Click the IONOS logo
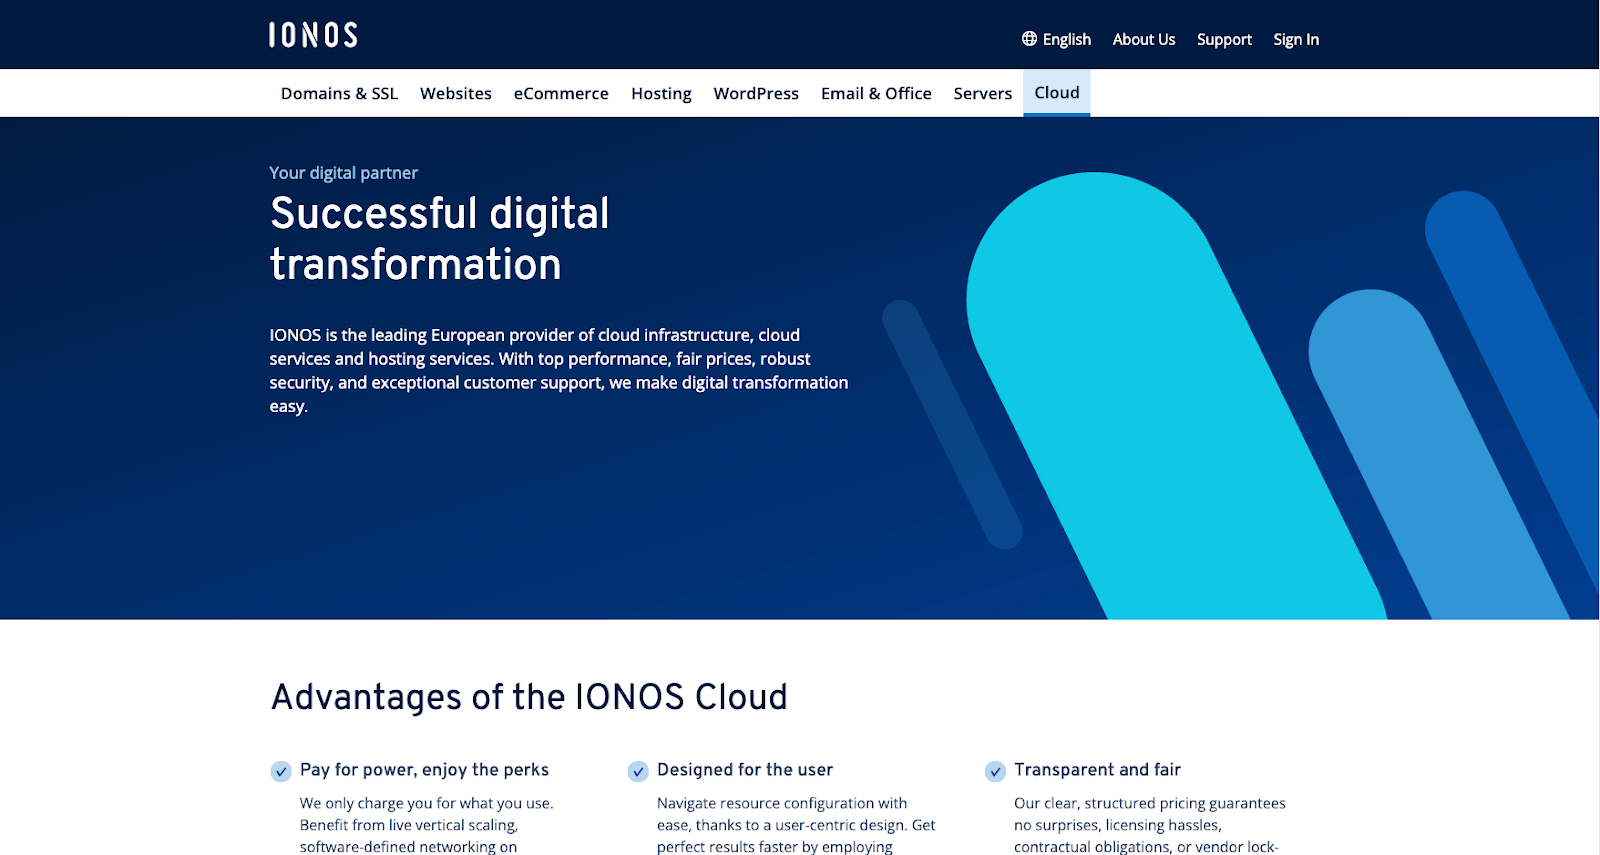1600x855 pixels. tap(313, 35)
